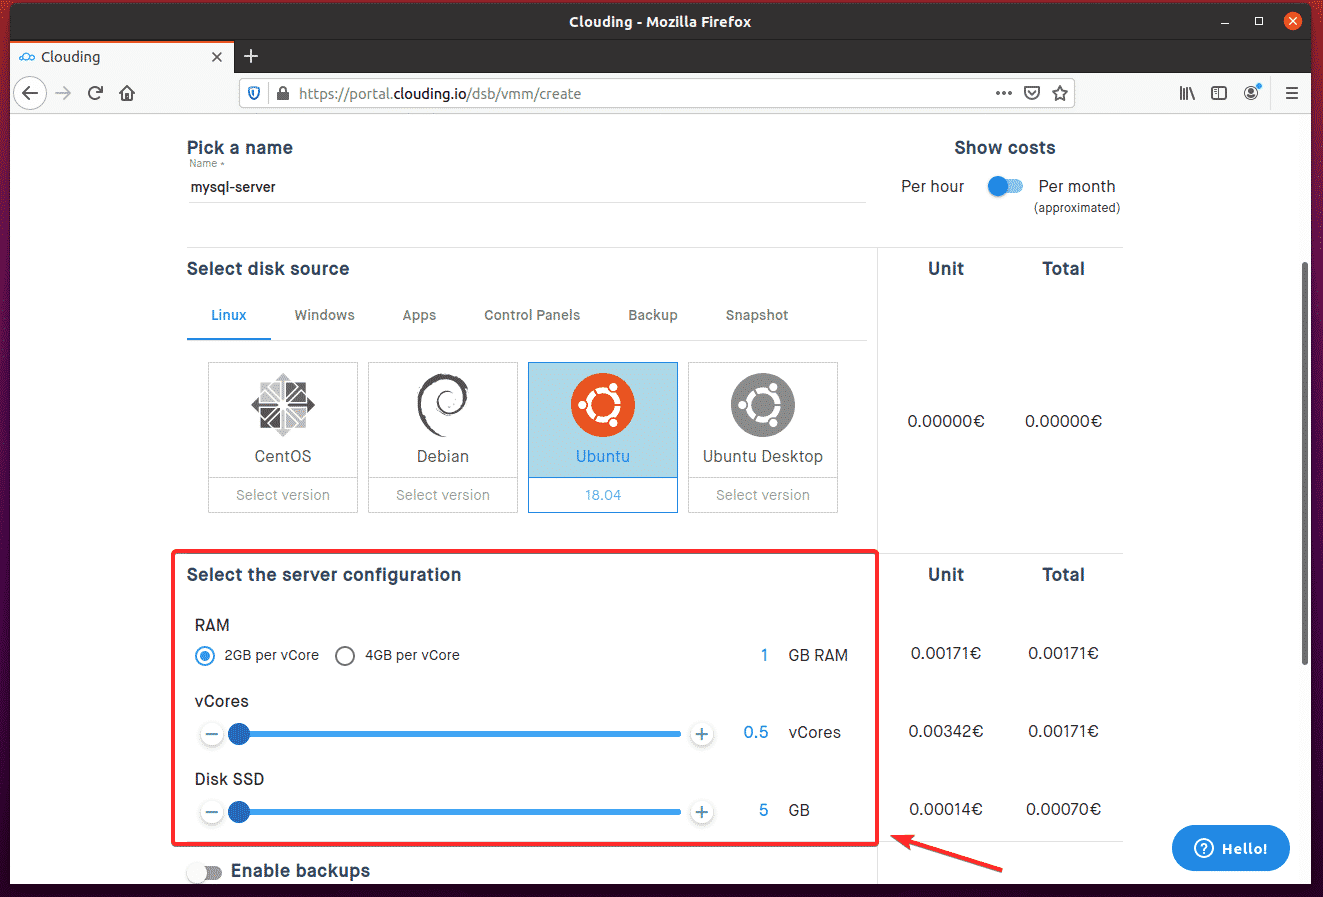
Task: Open the Firefox library icon
Action: click(x=1187, y=93)
